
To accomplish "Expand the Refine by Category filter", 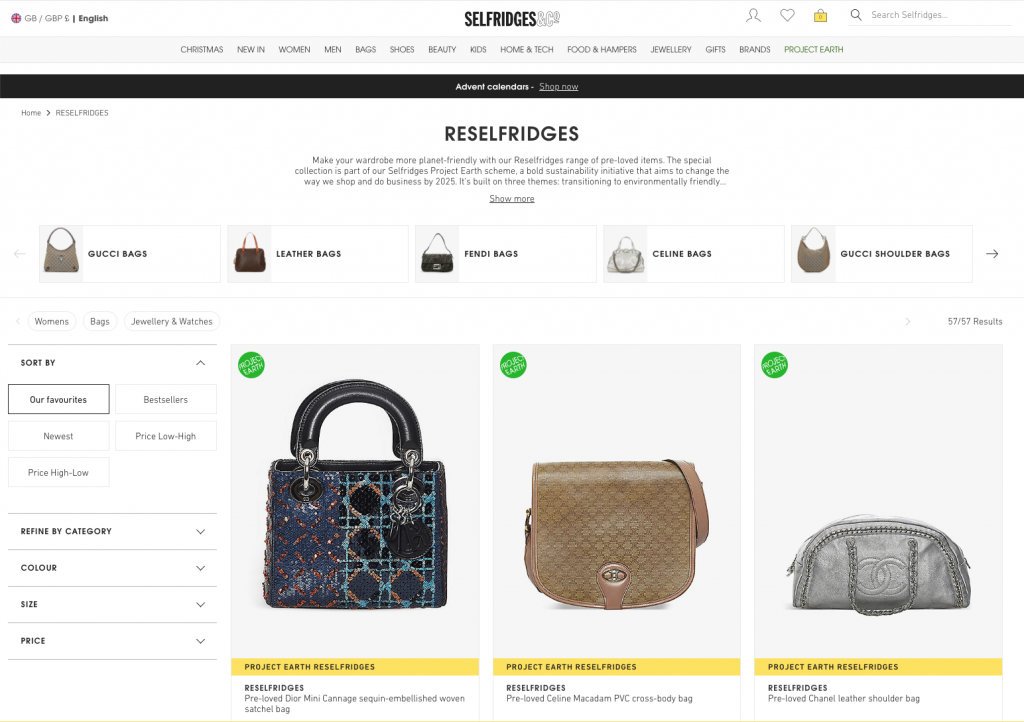I will click(x=112, y=531).
